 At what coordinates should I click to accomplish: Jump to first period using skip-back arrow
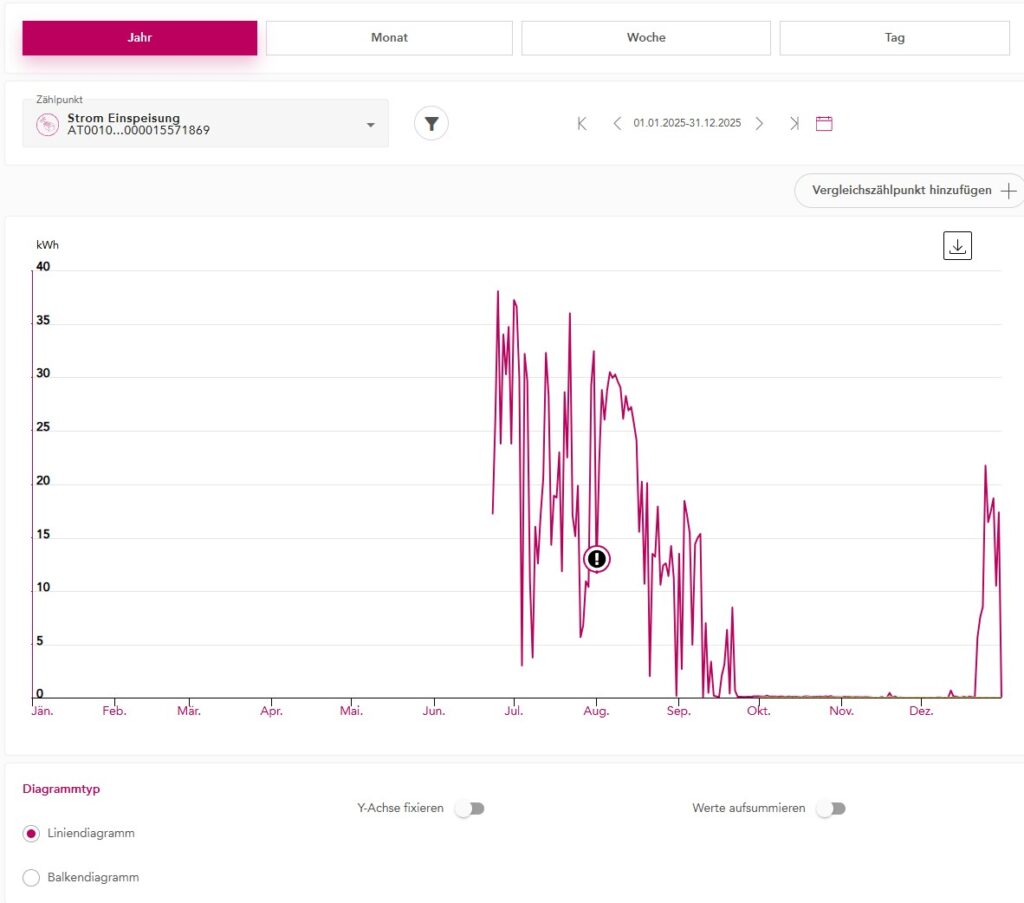[582, 124]
